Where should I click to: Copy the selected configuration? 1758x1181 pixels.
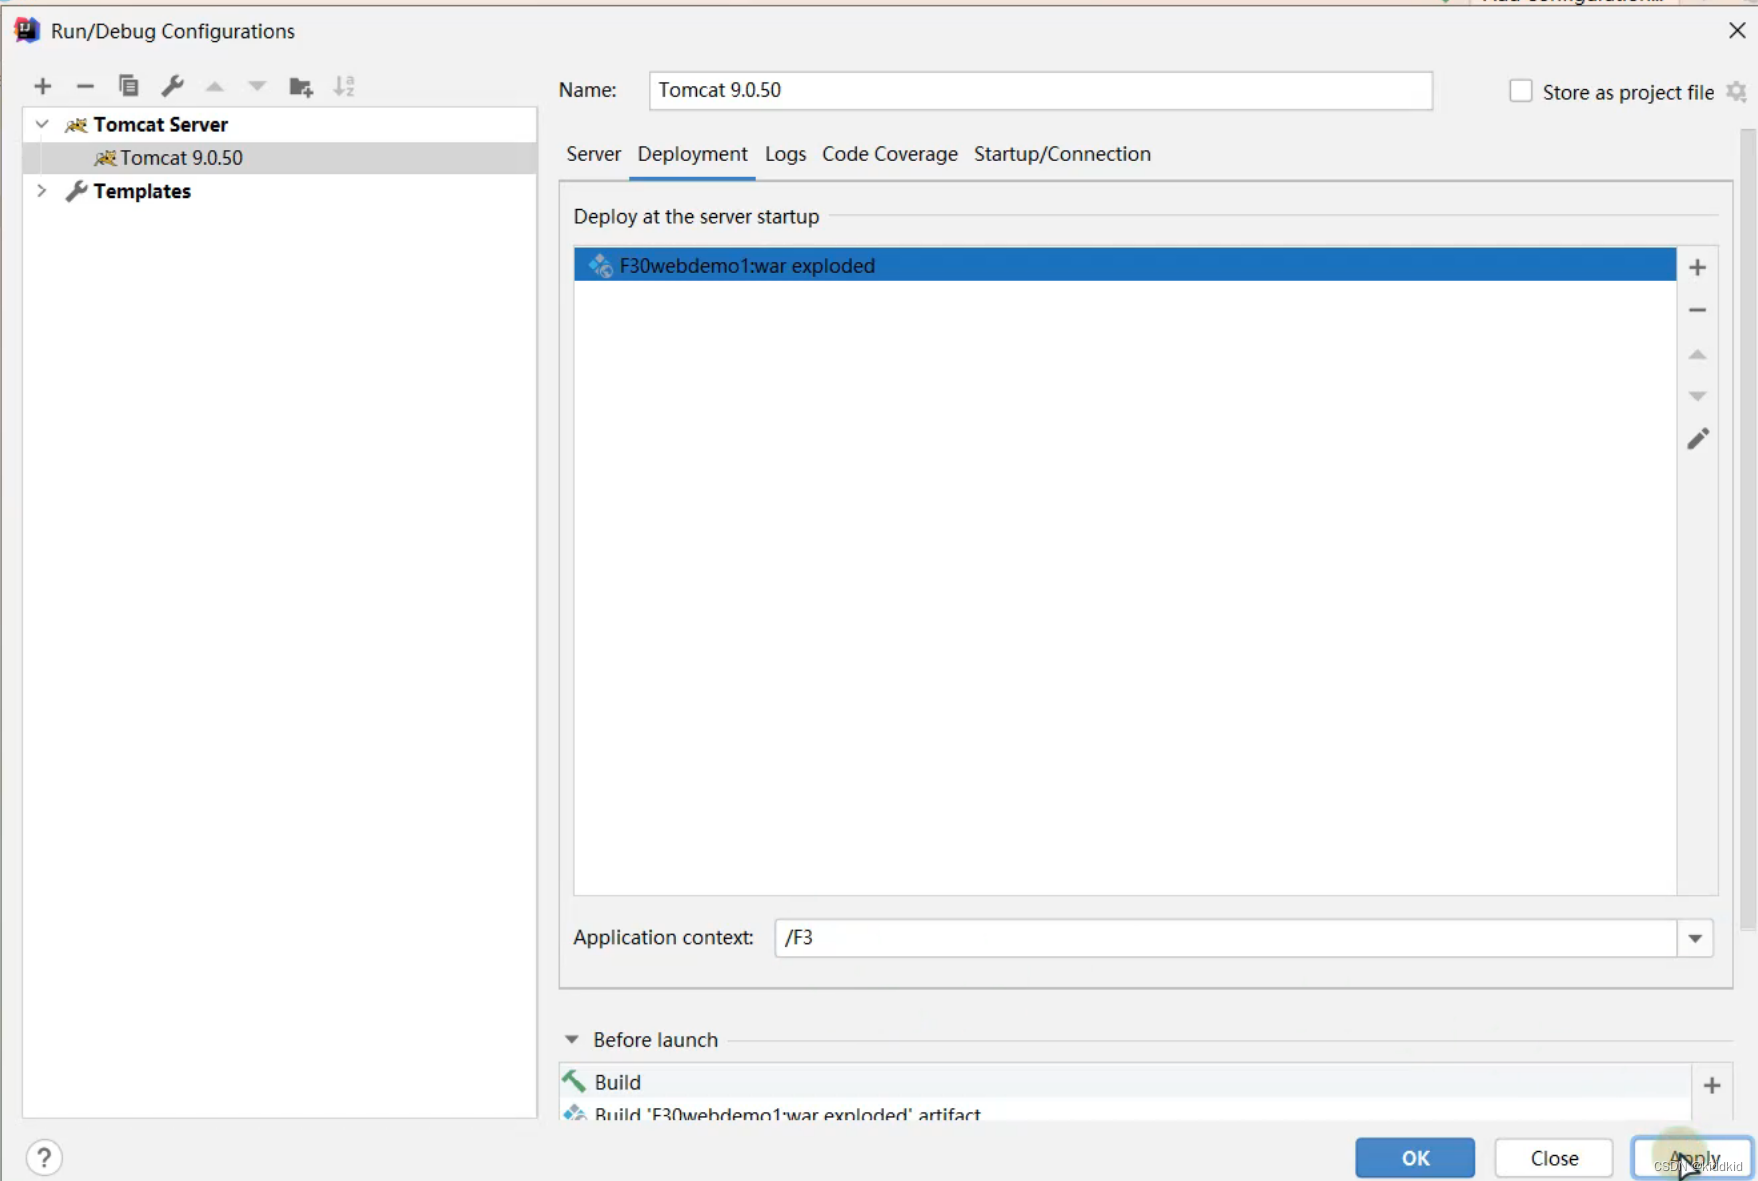click(x=128, y=86)
